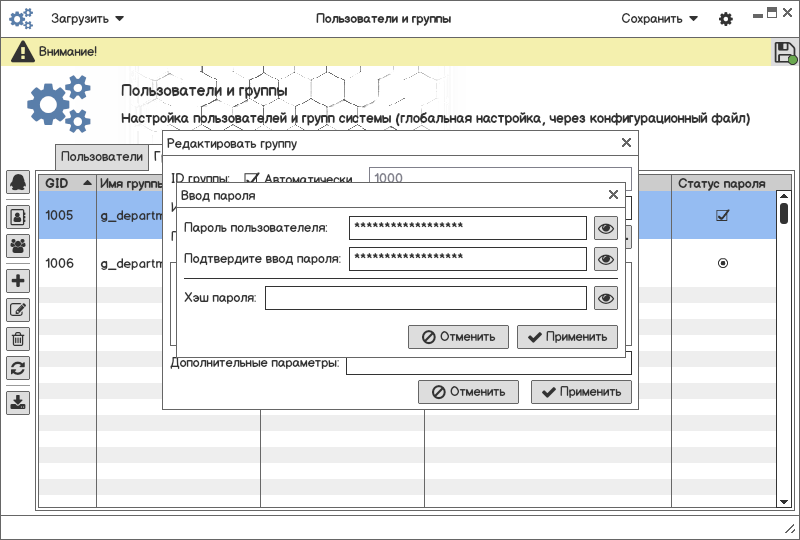Open the "Загрузить" dropdown menu
This screenshot has height=540, width=800.
pos(88,19)
